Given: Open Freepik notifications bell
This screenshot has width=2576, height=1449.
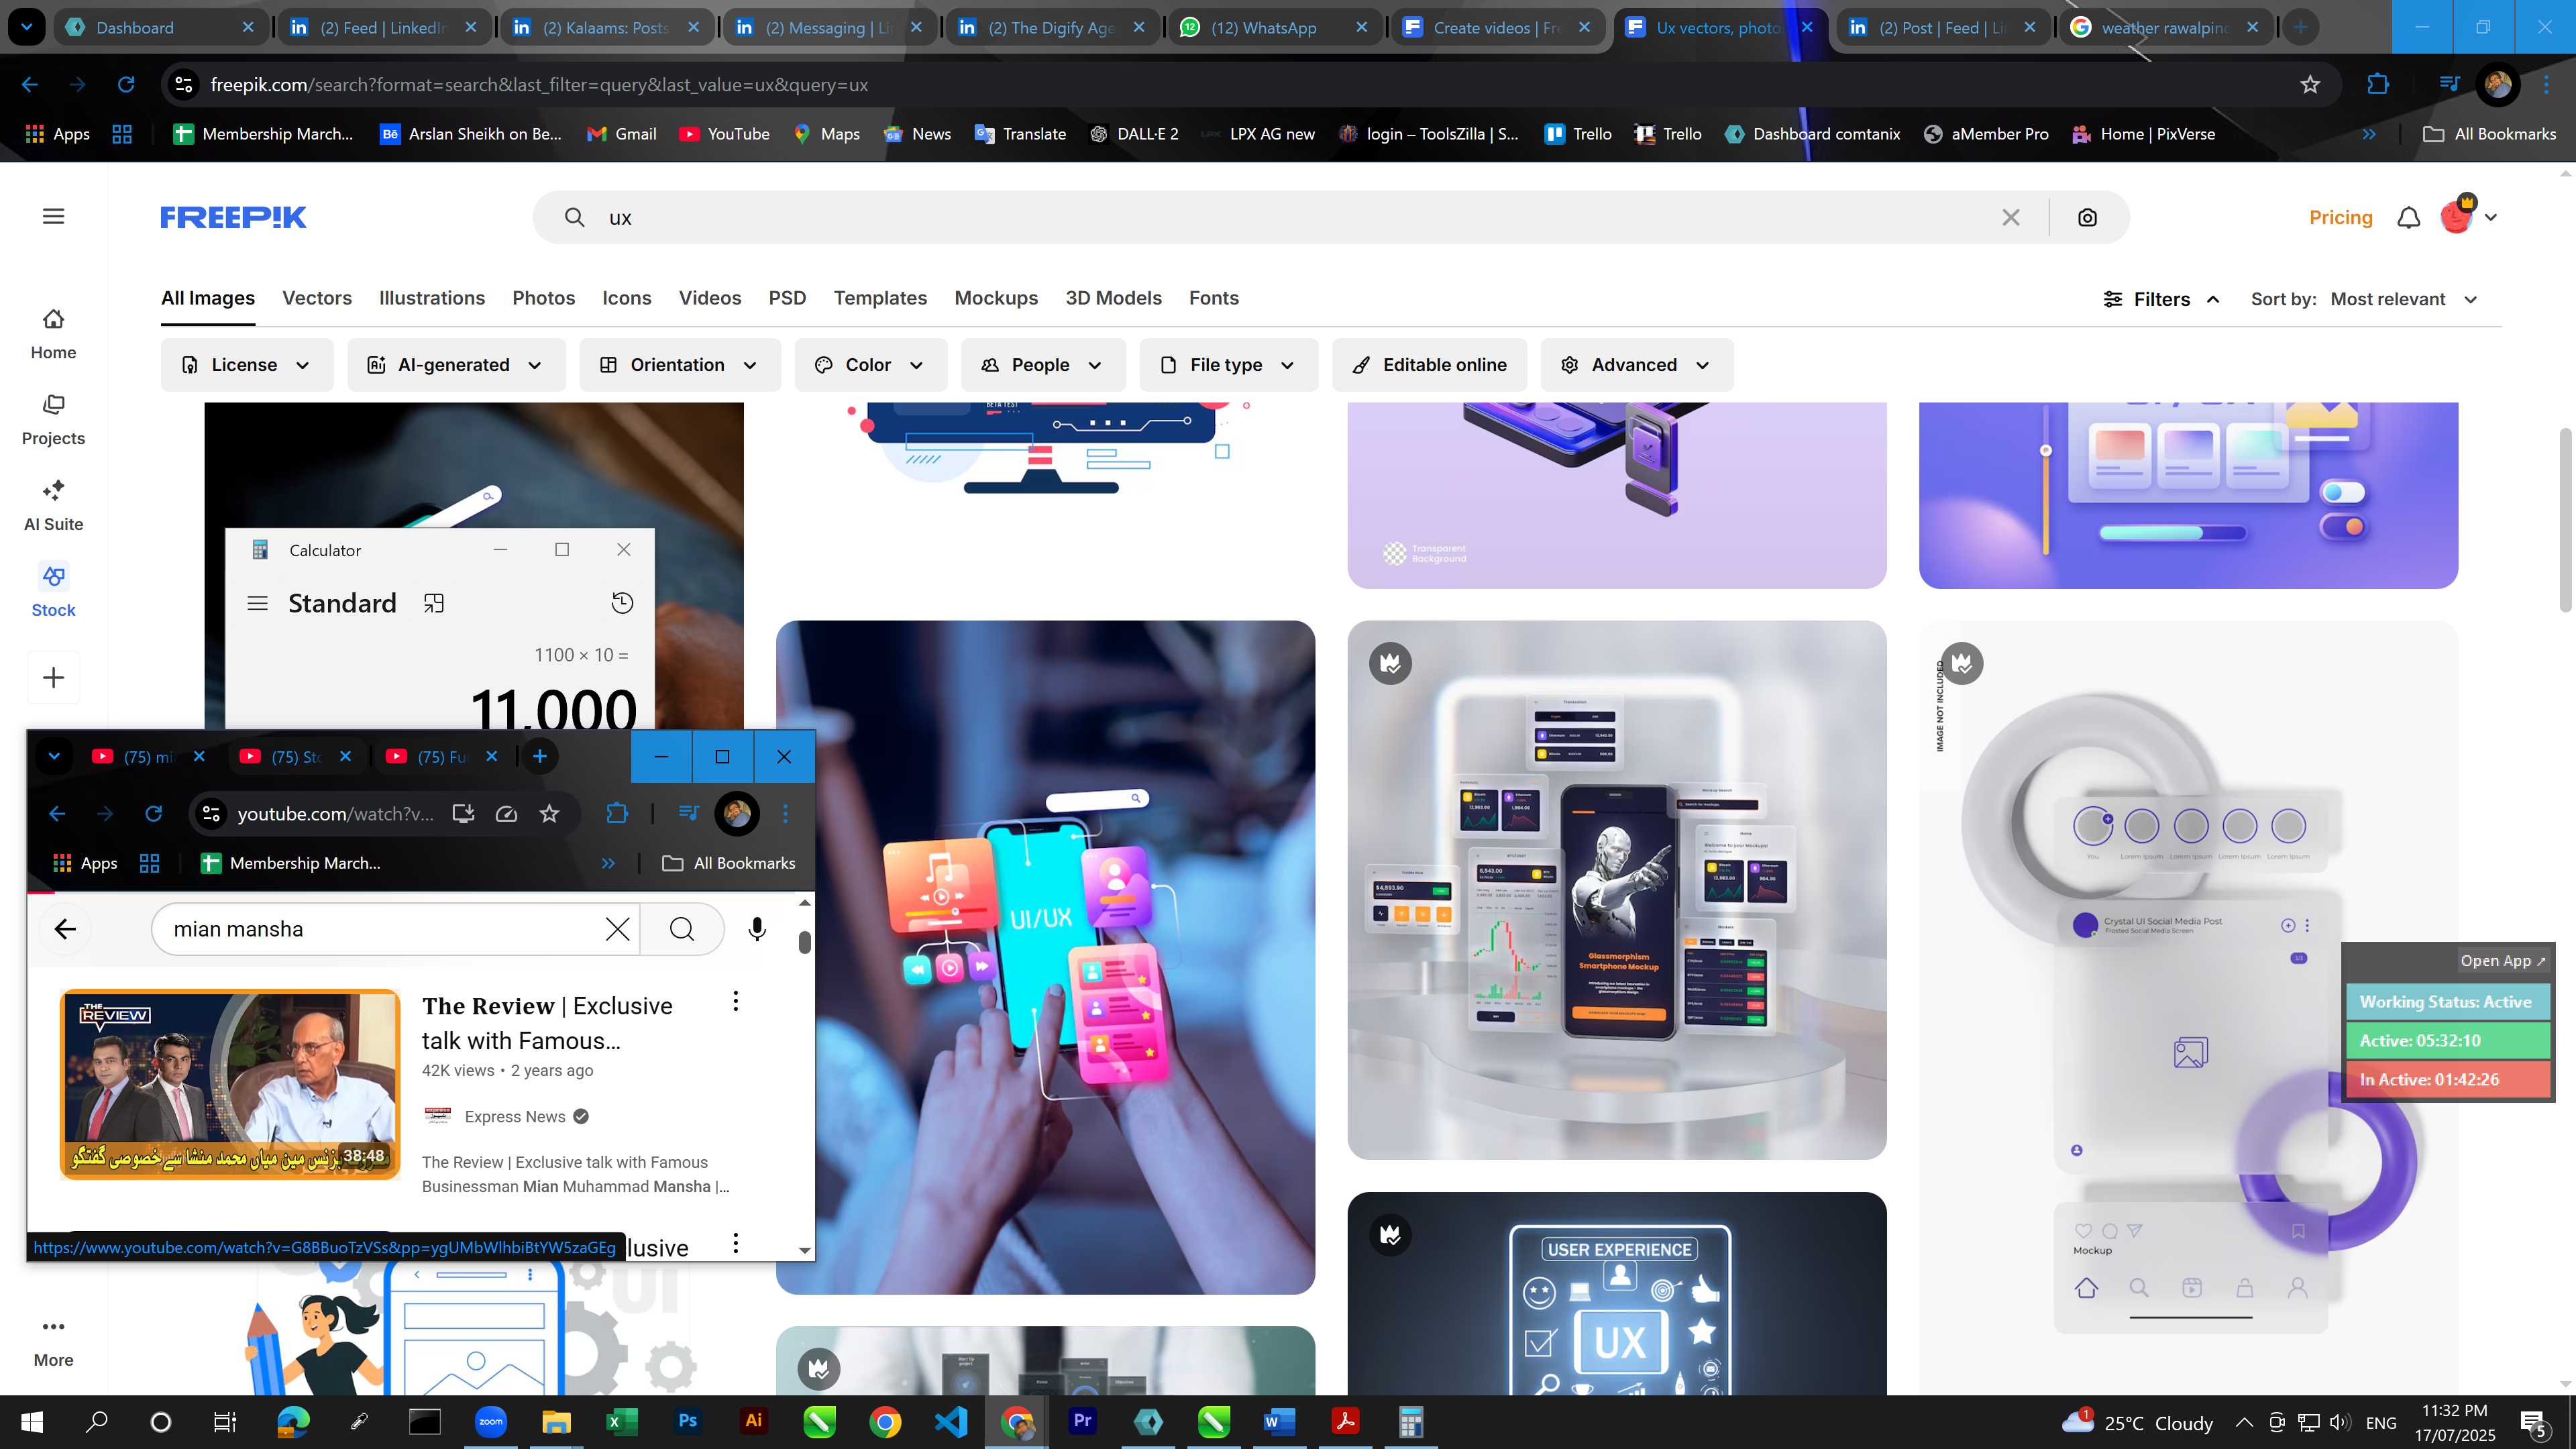Looking at the screenshot, I should click(2408, 217).
